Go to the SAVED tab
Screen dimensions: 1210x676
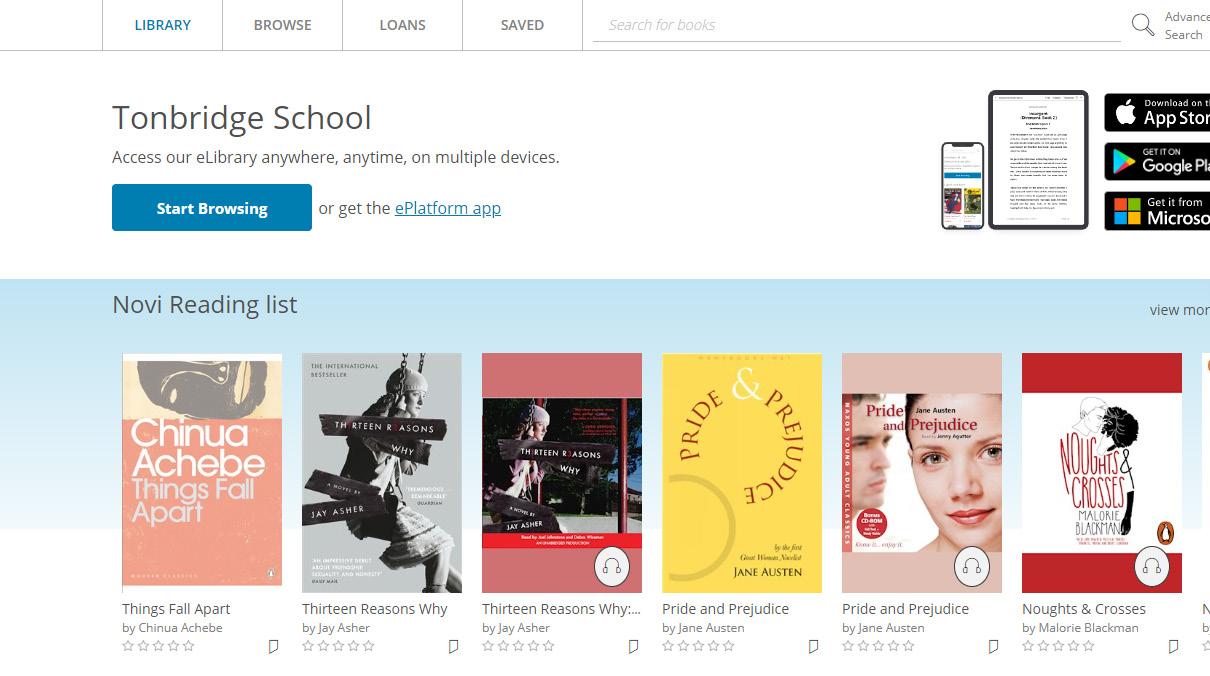pos(522,25)
